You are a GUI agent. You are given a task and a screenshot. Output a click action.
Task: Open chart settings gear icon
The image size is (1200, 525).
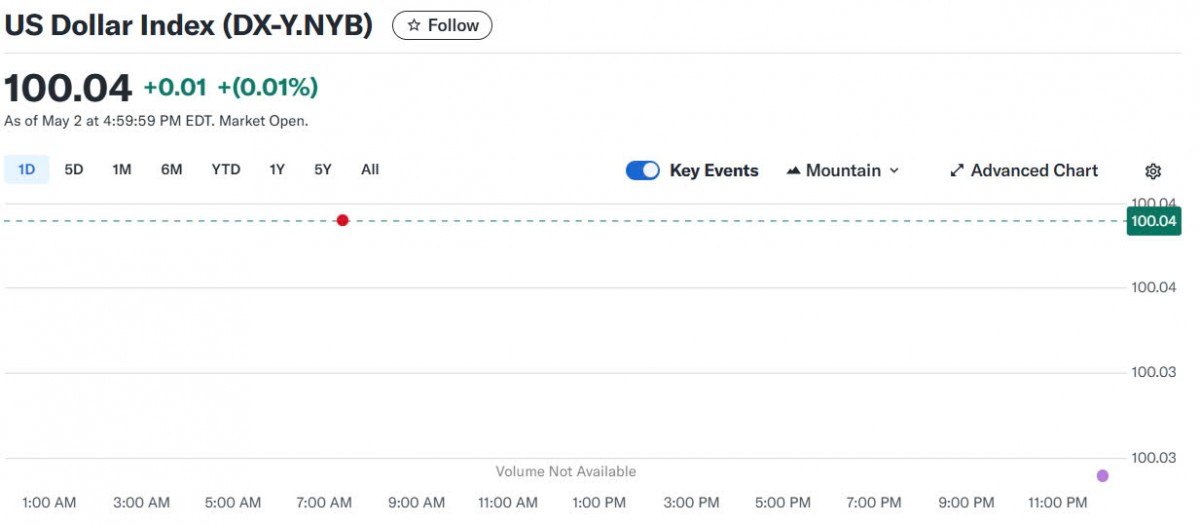click(x=1153, y=171)
